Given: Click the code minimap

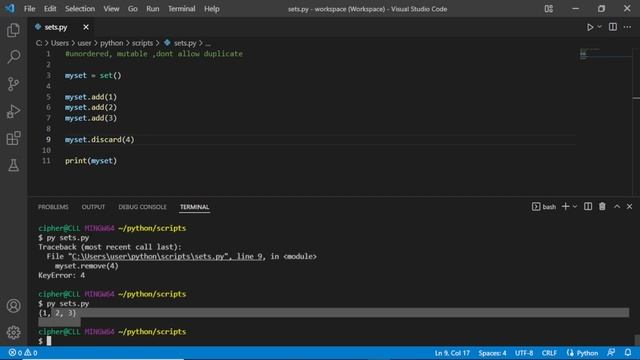Looking at the screenshot, I should tap(605, 53).
